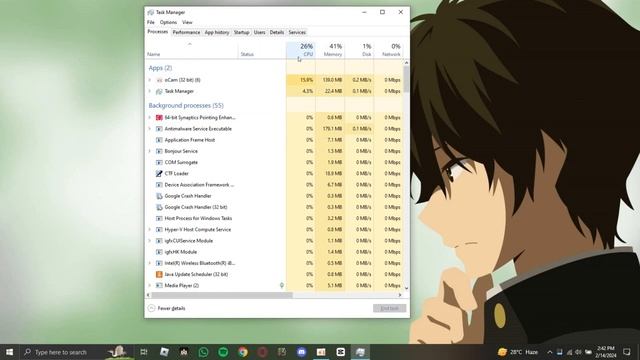
Task: Click the first Google Crash Handler icon
Action: click(x=159, y=196)
